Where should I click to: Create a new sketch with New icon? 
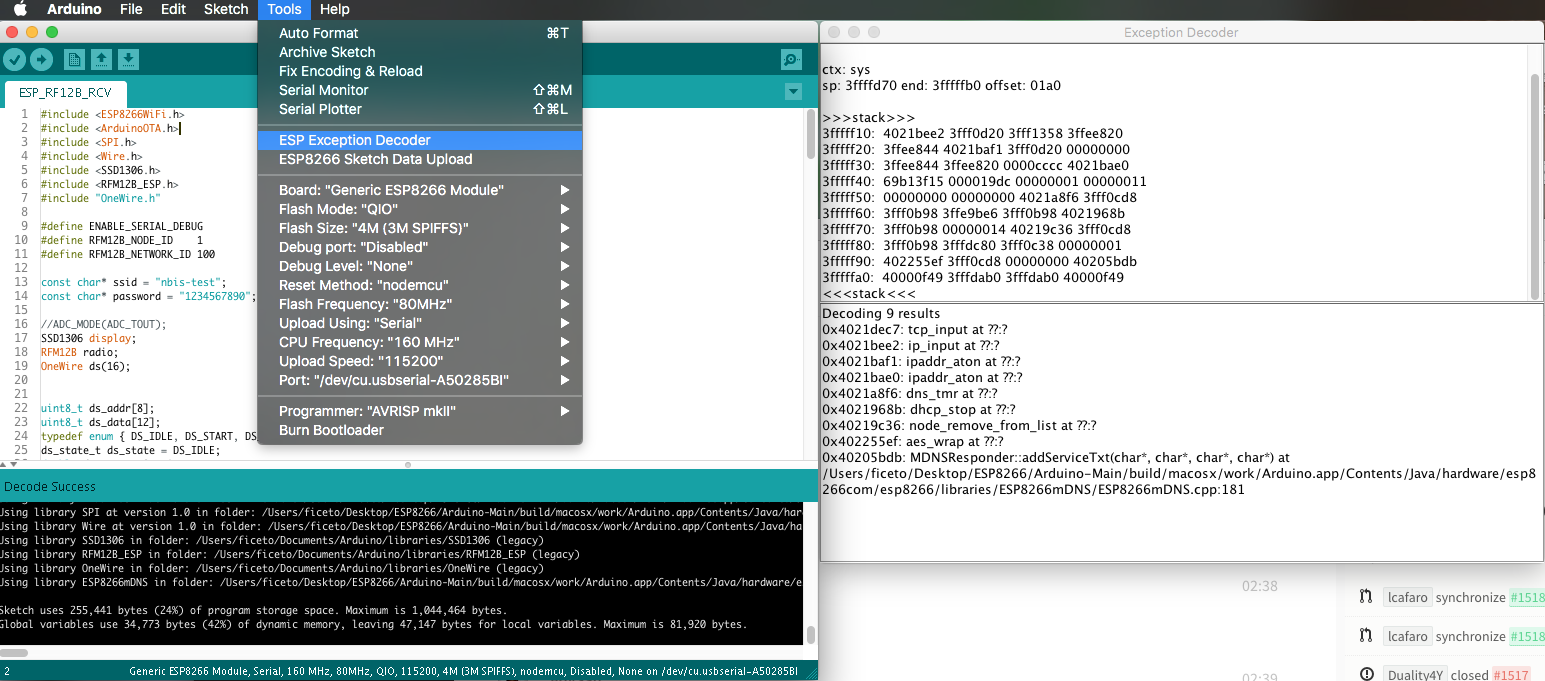click(x=74, y=60)
